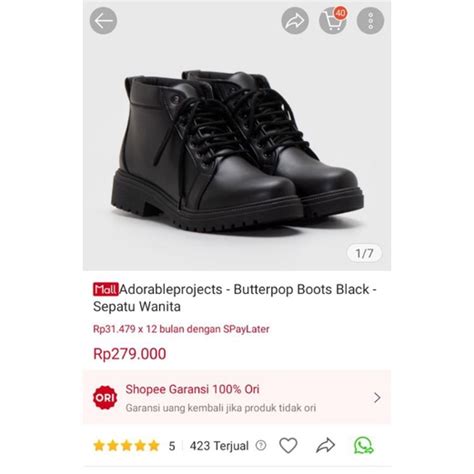Tap the share arrow beside the heart

[x=325, y=446]
